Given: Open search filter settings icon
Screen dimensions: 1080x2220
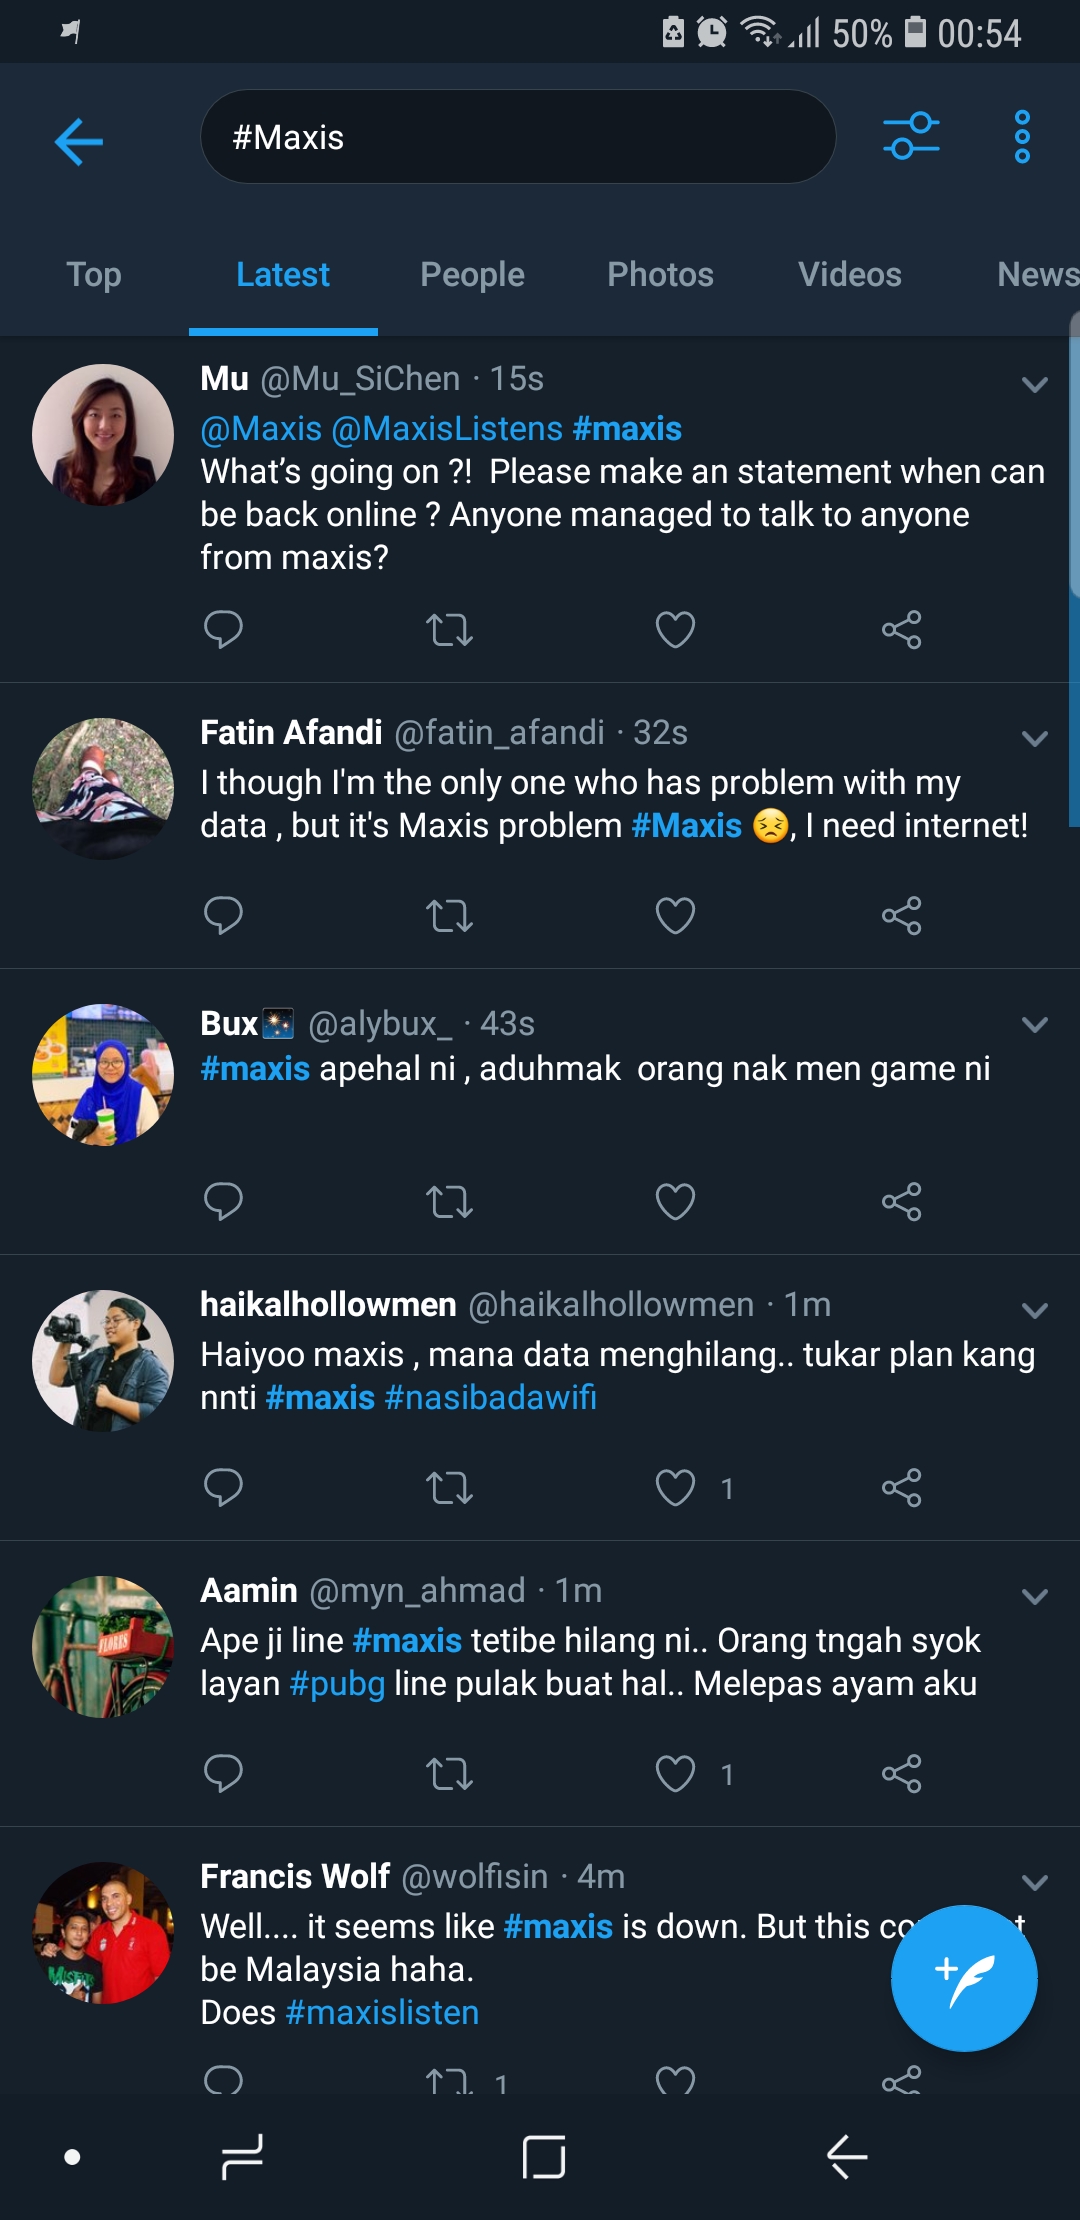Looking at the screenshot, I should [x=911, y=137].
